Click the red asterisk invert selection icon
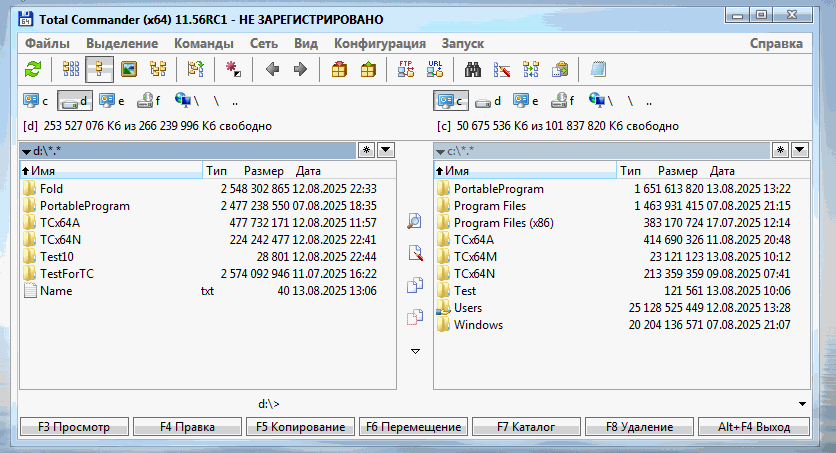The height and width of the screenshot is (453, 836). coord(233,69)
